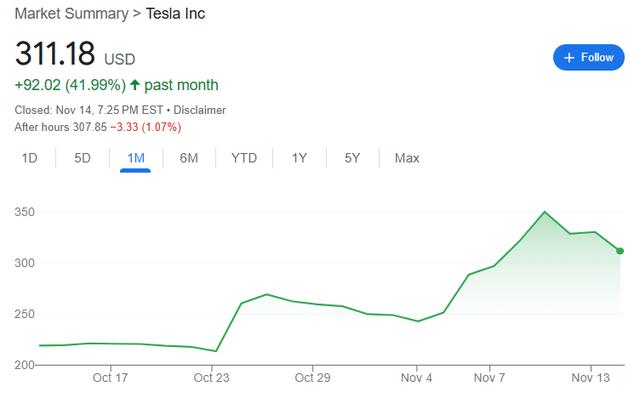Show YTD price chart
640x398 pixels.
[x=244, y=158]
